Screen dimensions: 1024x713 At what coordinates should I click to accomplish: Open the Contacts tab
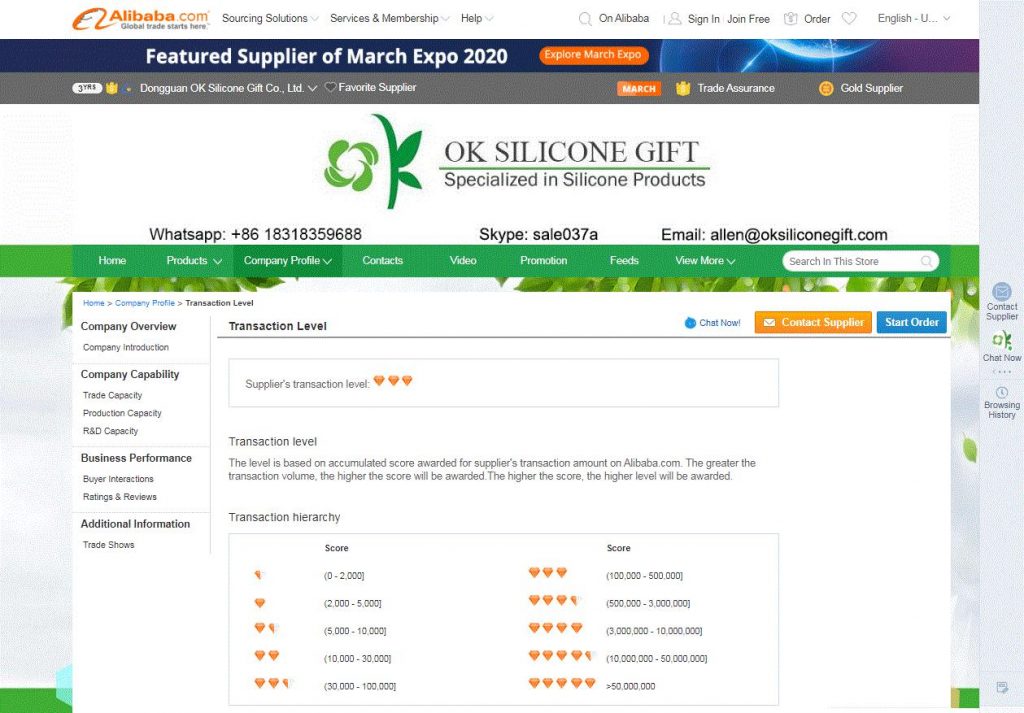[383, 261]
